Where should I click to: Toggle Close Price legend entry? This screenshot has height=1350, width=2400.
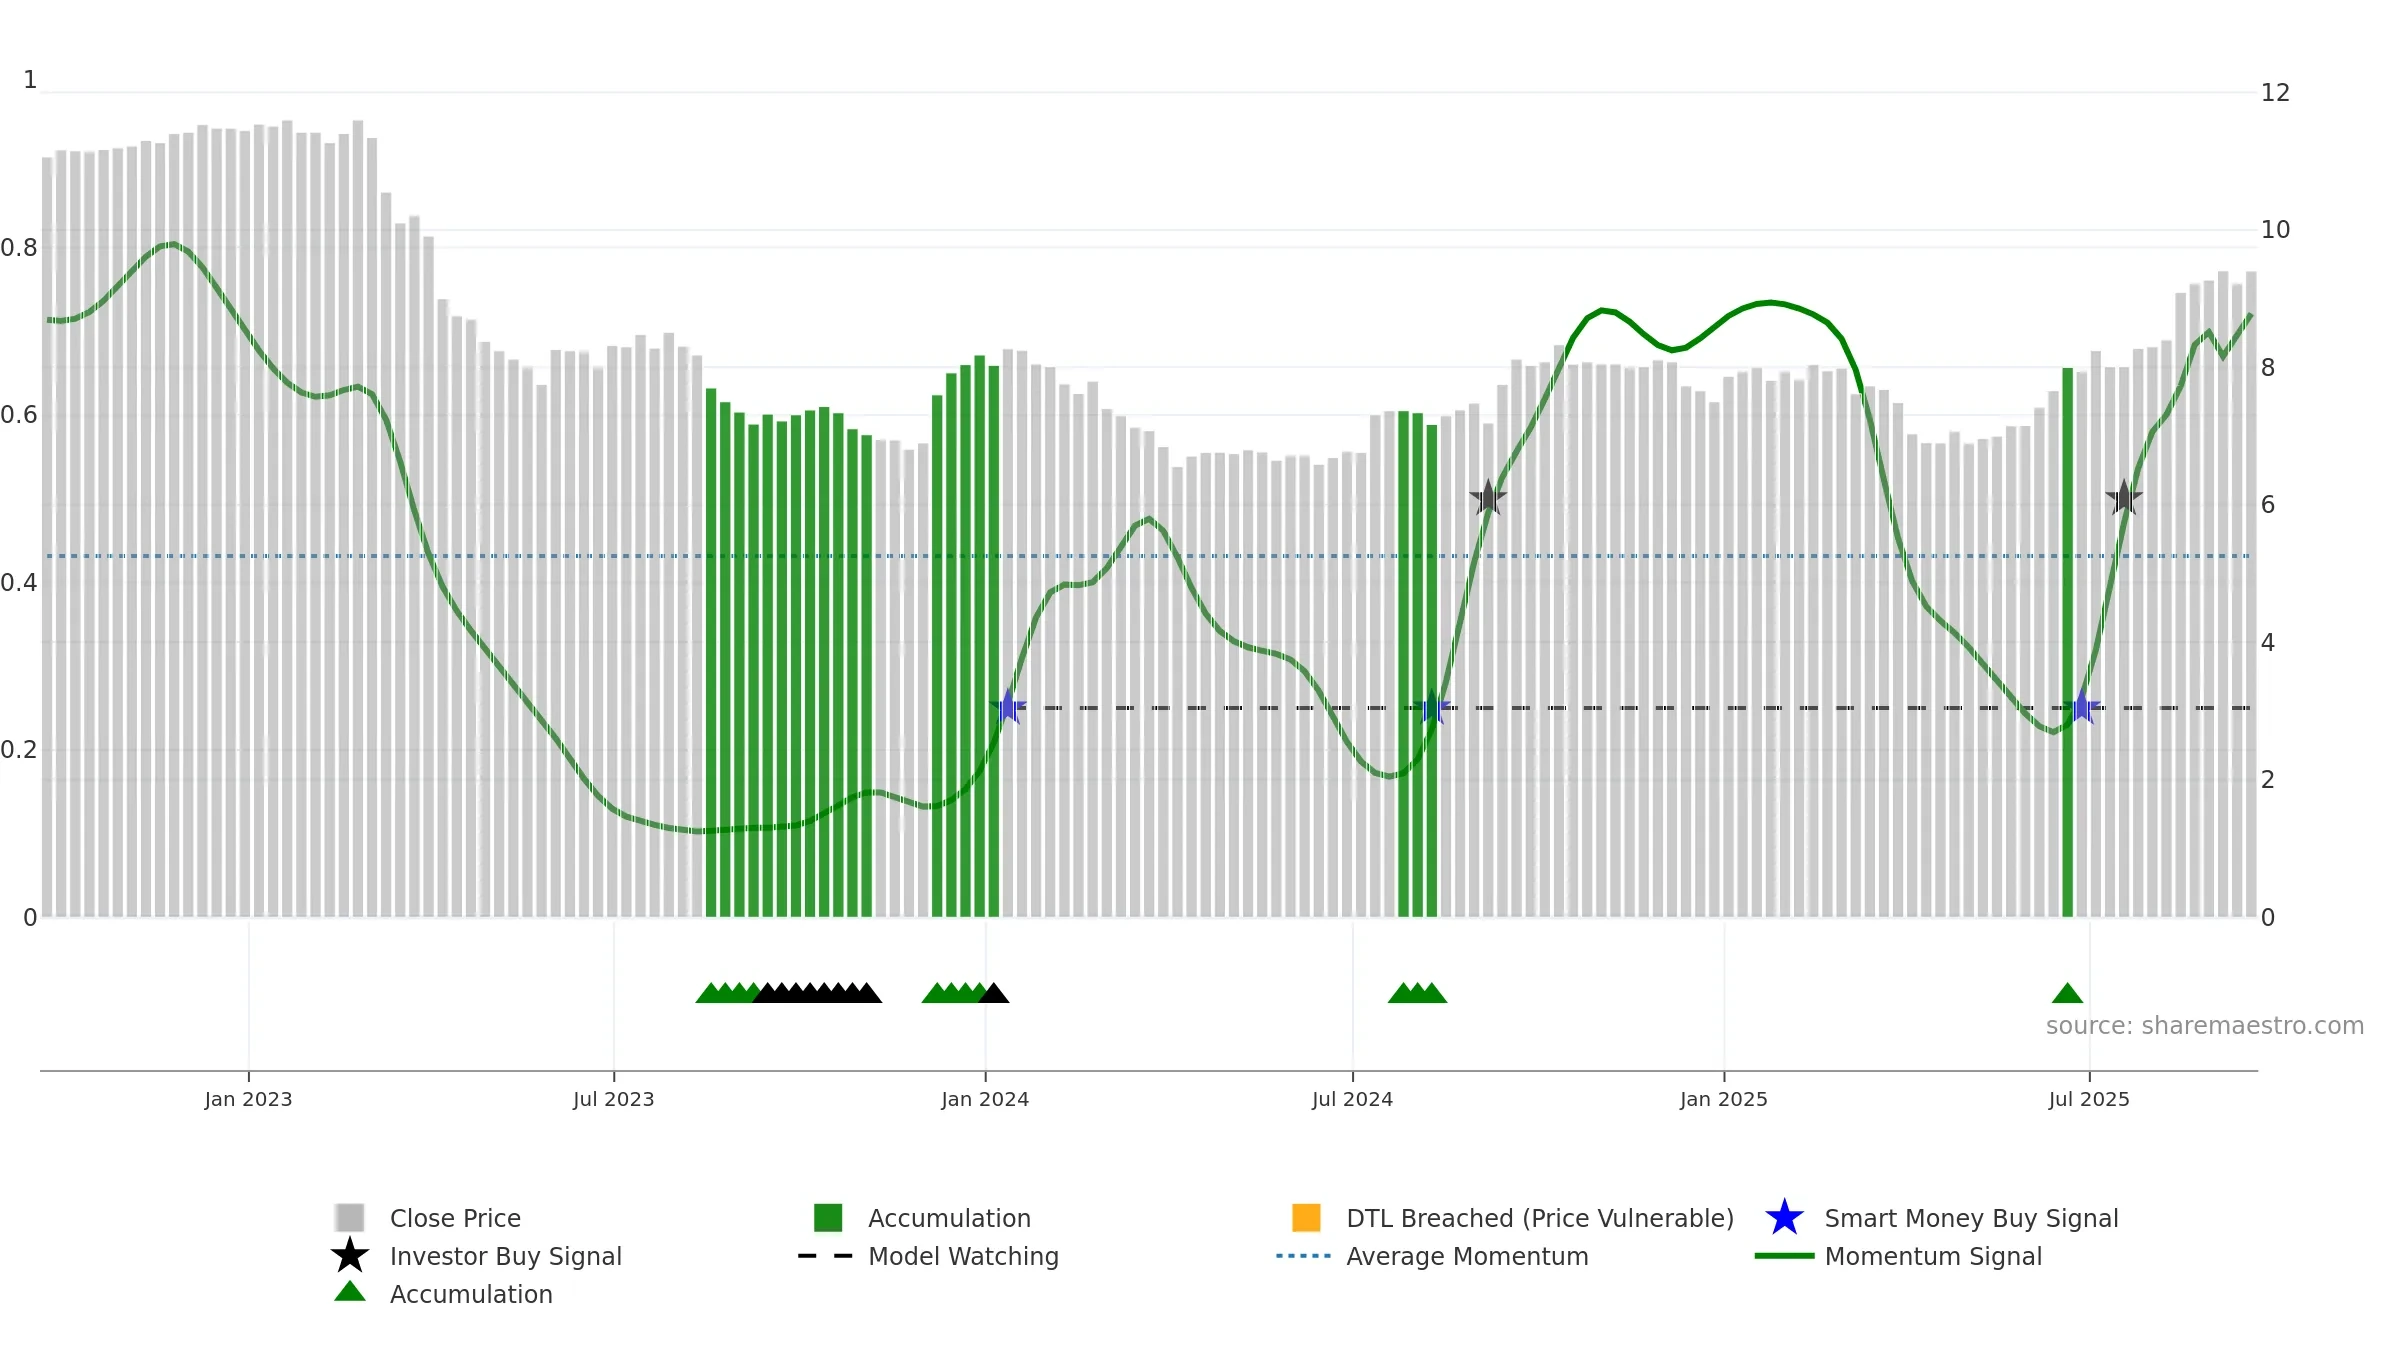428,1218
